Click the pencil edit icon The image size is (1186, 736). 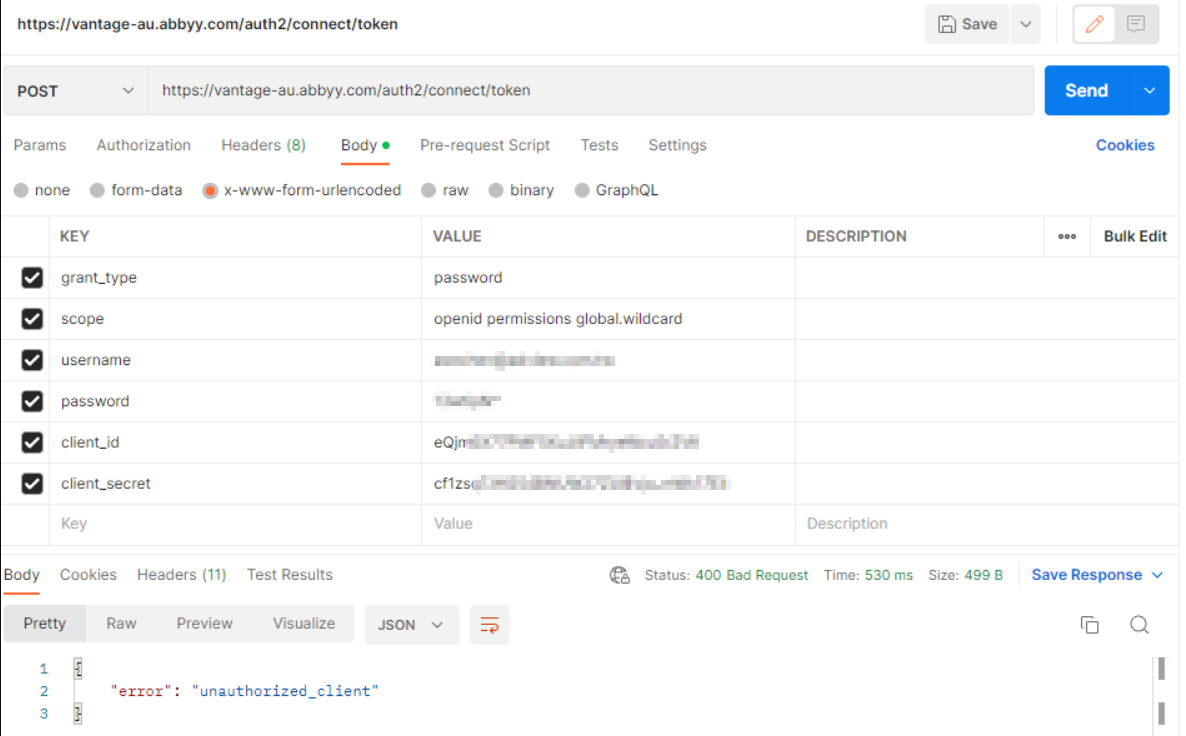[x=1094, y=24]
